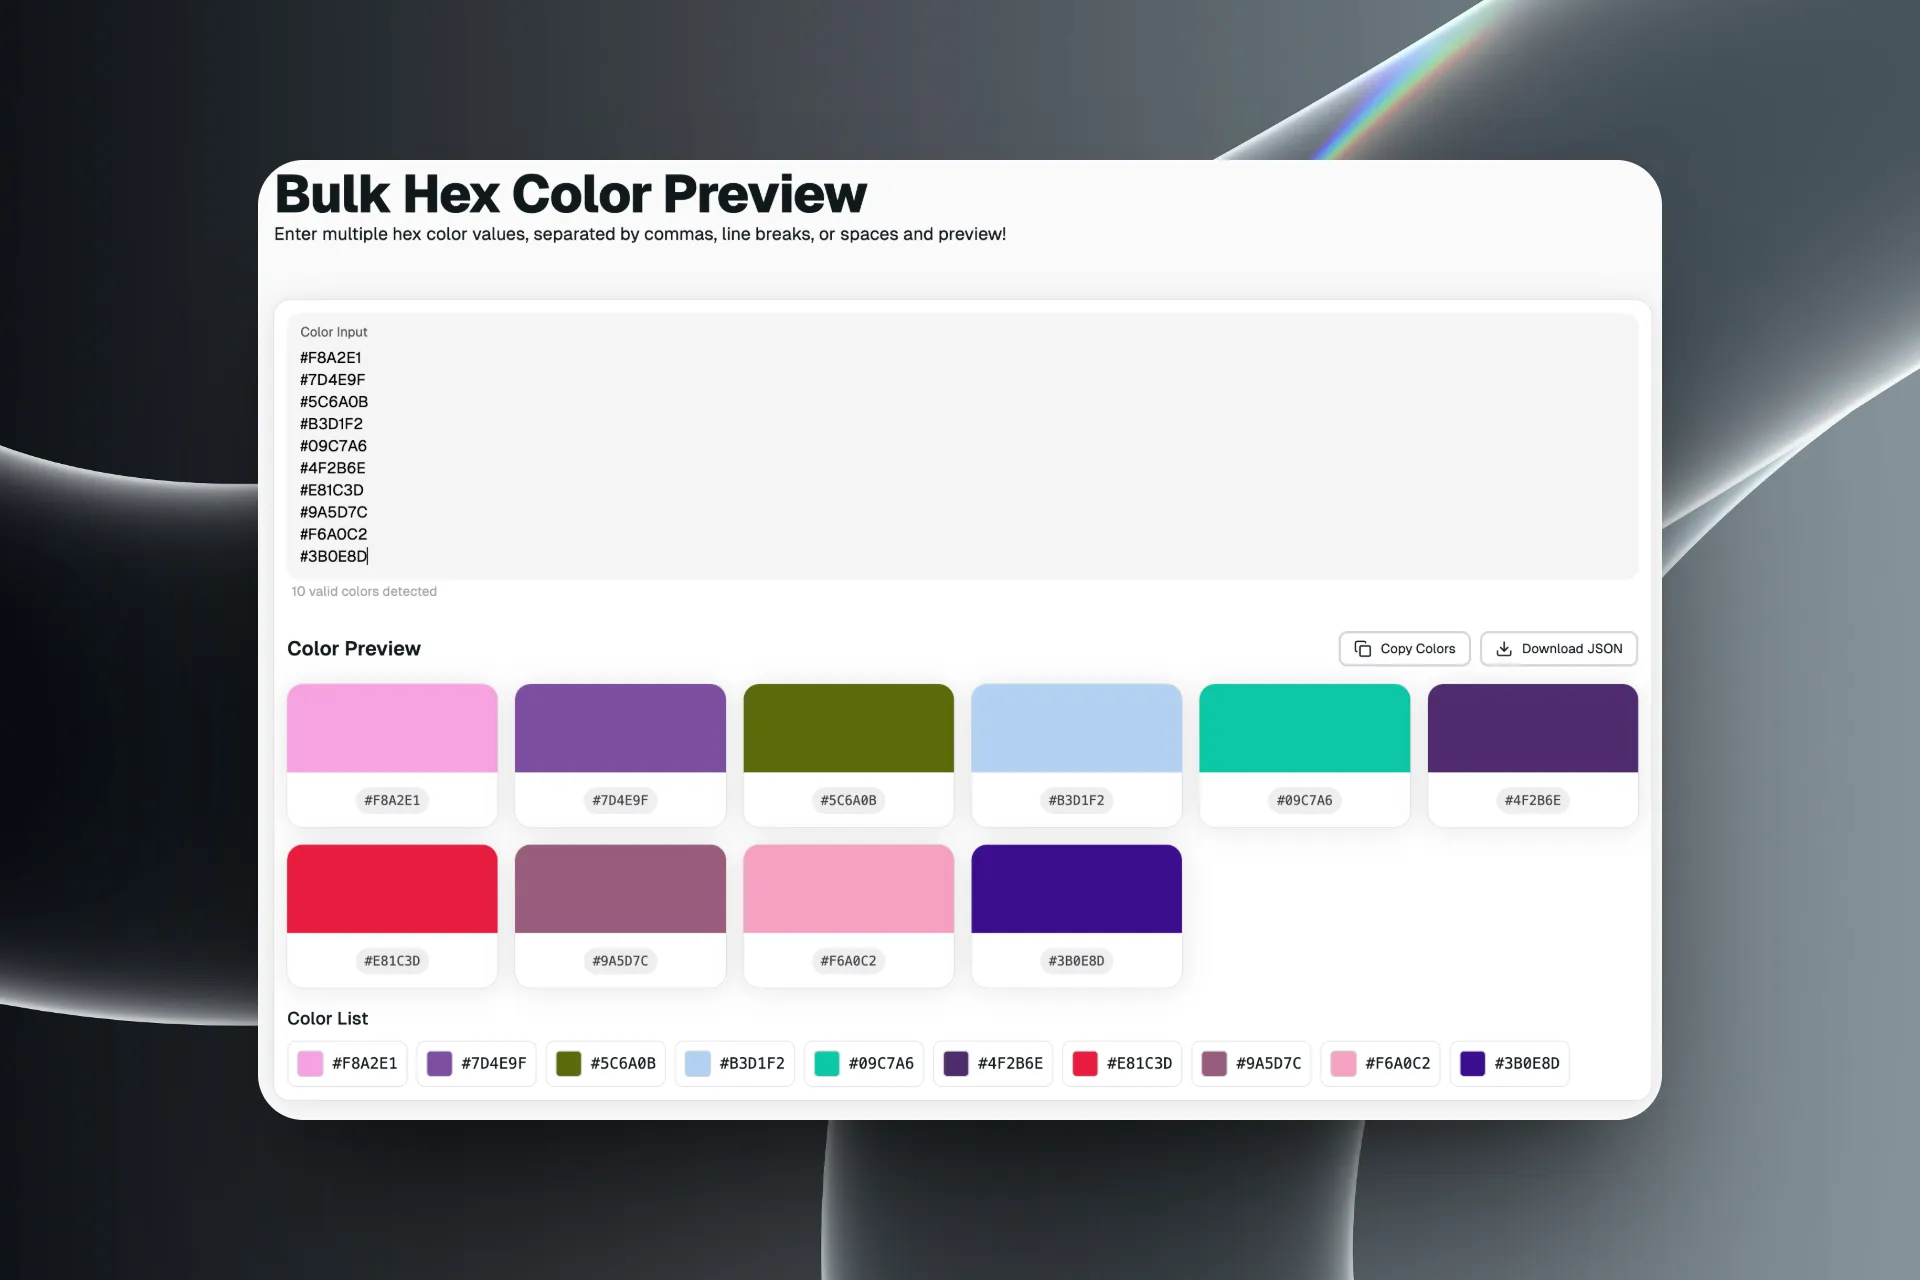This screenshot has width=1920, height=1280.
Task: Click the '#F8A2E1' line in Color Input
Action: [x=331, y=358]
